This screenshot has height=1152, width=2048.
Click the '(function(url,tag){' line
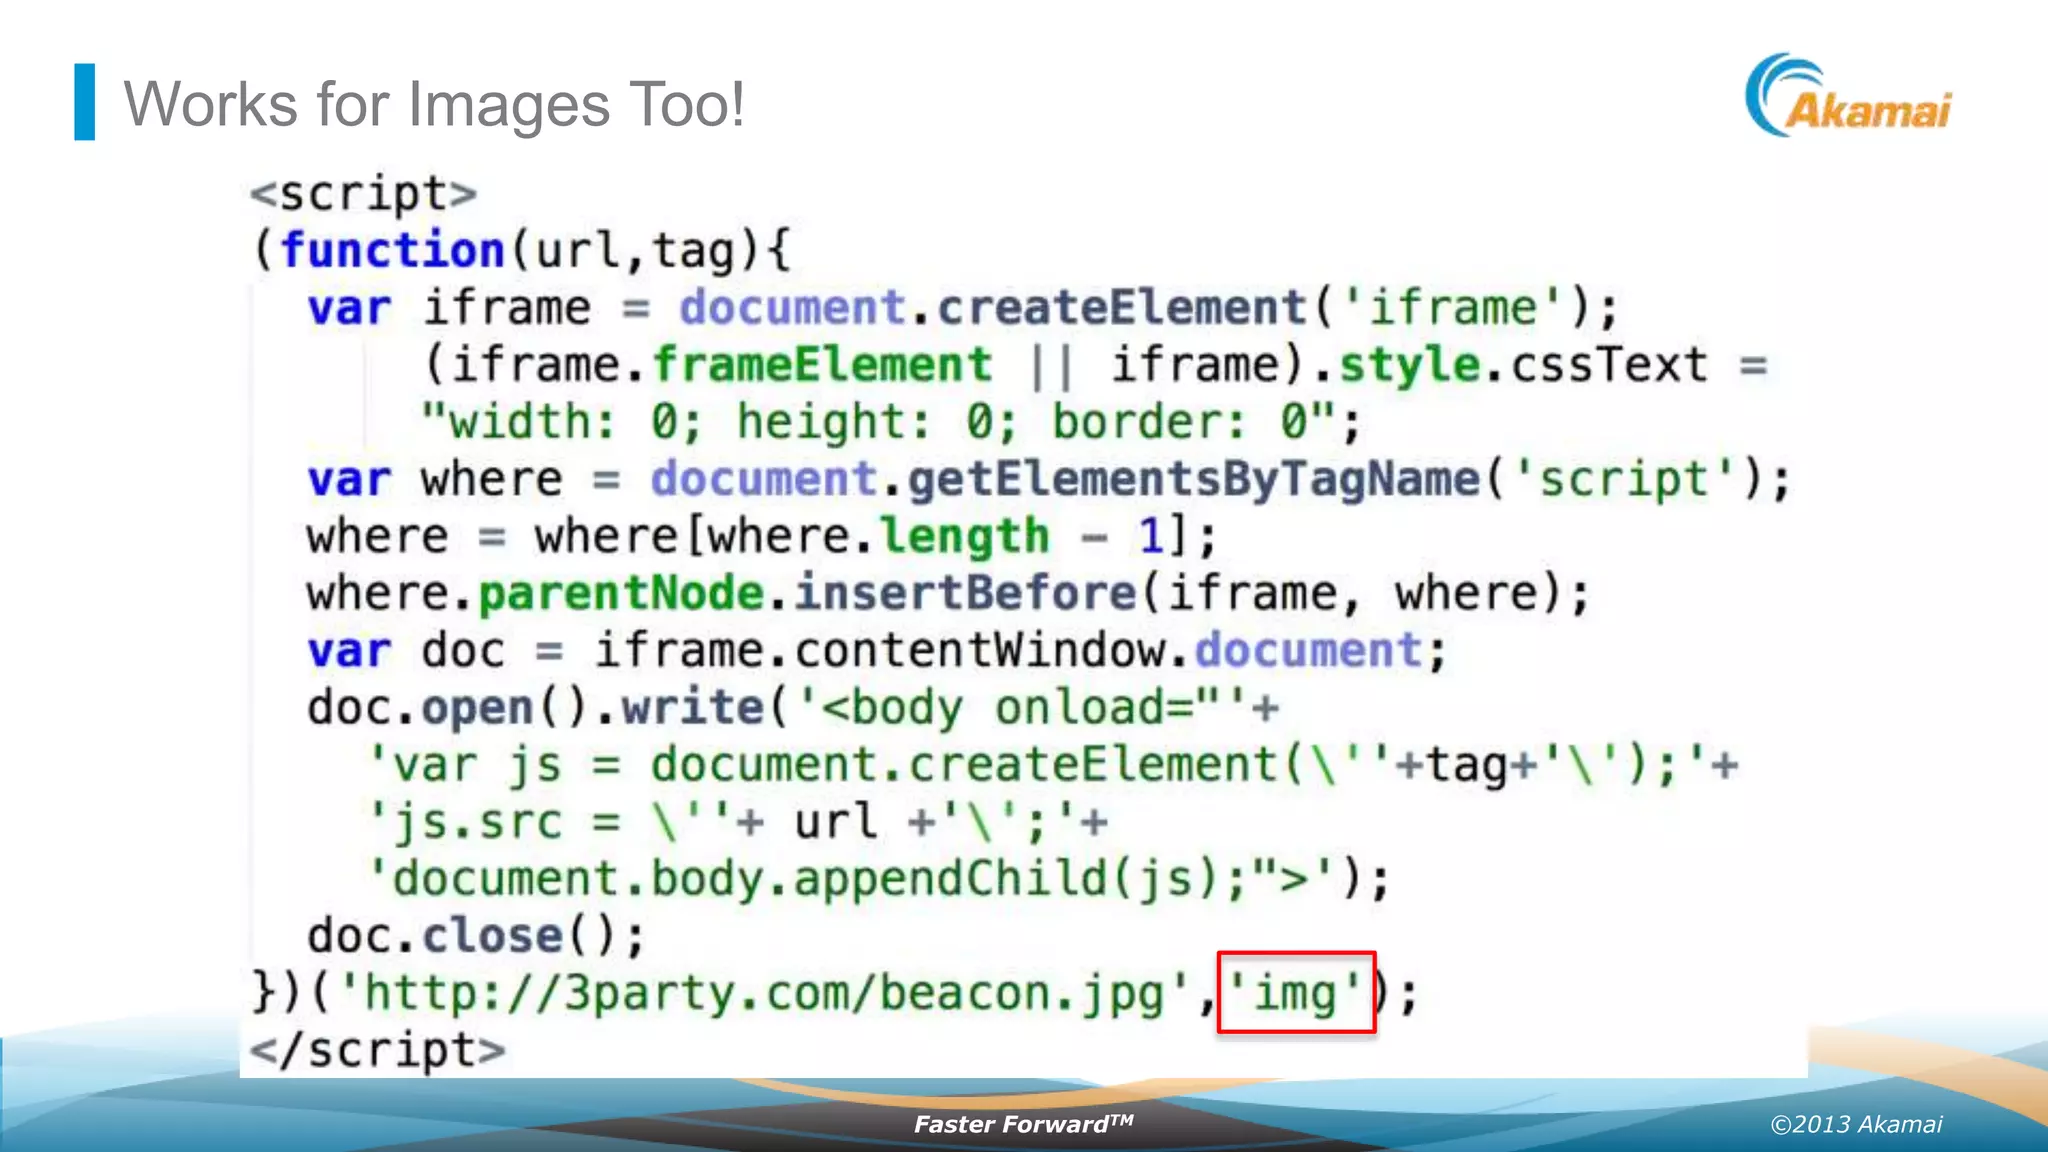[x=522, y=250]
